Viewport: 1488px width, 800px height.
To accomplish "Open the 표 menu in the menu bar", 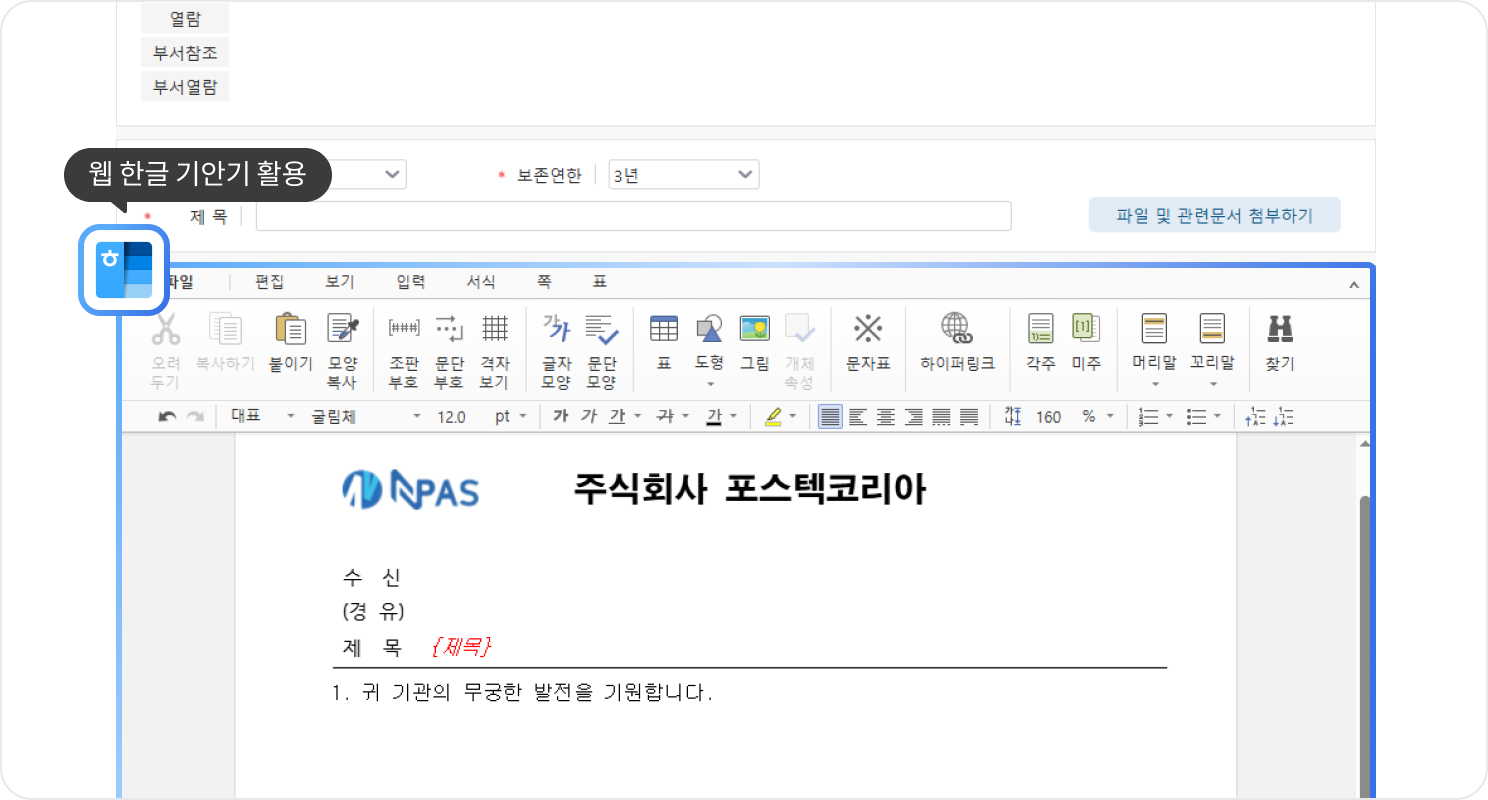I will pyautogui.click(x=600, y=282).
